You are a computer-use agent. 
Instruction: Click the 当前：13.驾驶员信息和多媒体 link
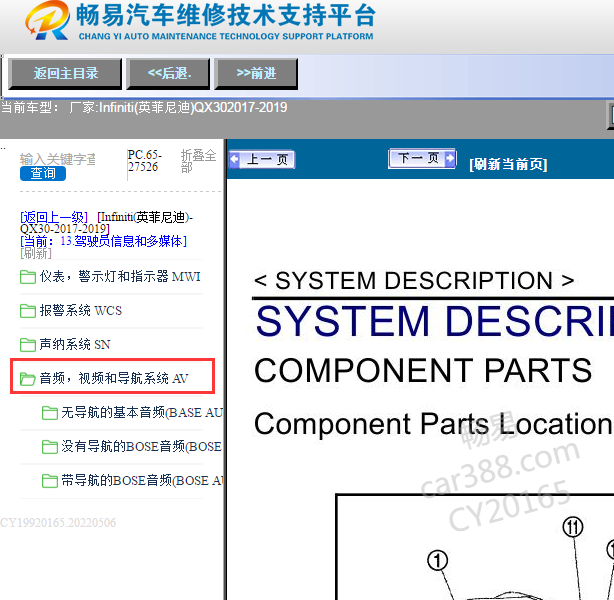[103, 241]
